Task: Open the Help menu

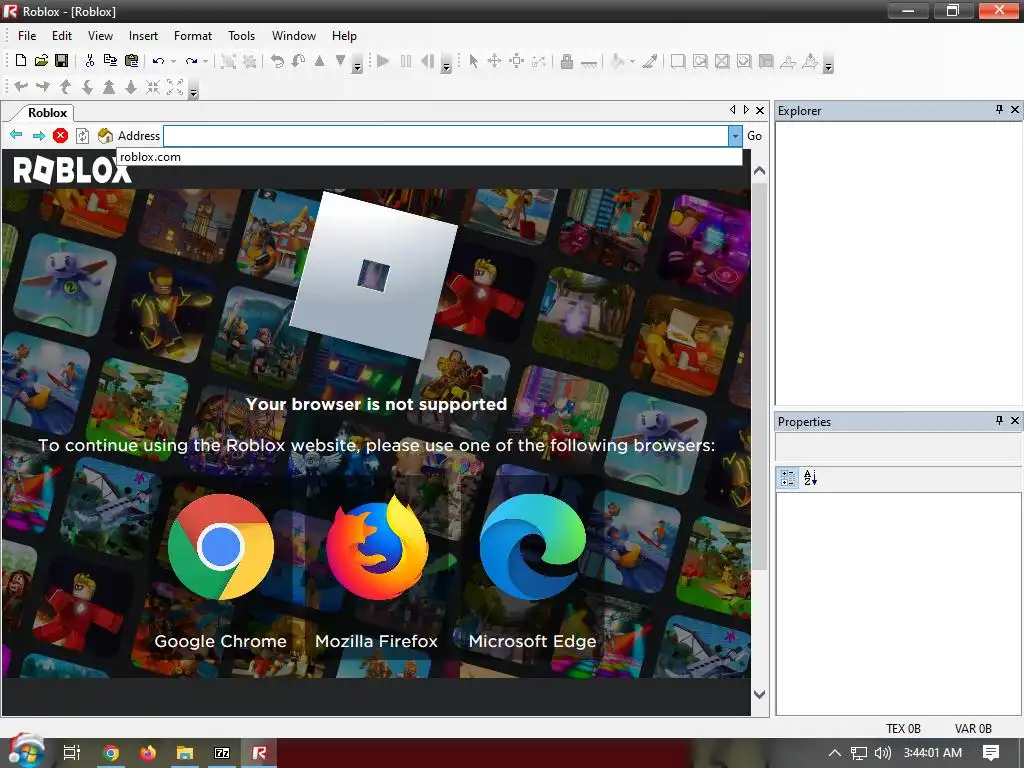Action: 344,36
